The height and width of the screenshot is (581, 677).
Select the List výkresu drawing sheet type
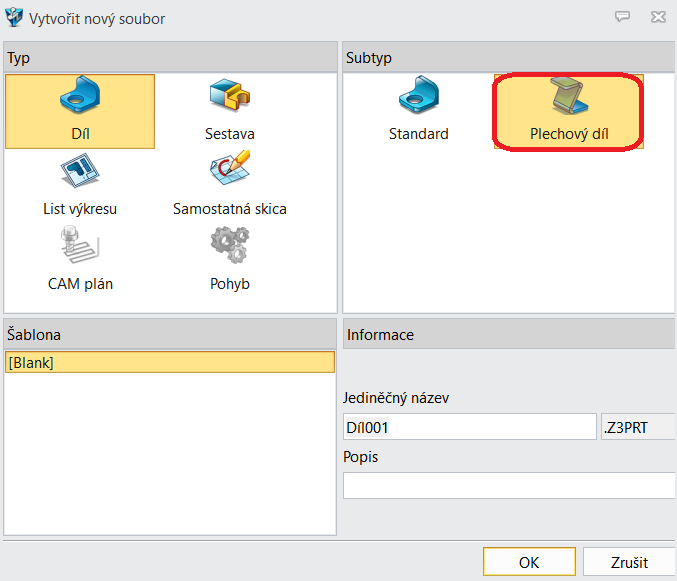[x=80, y=186]
